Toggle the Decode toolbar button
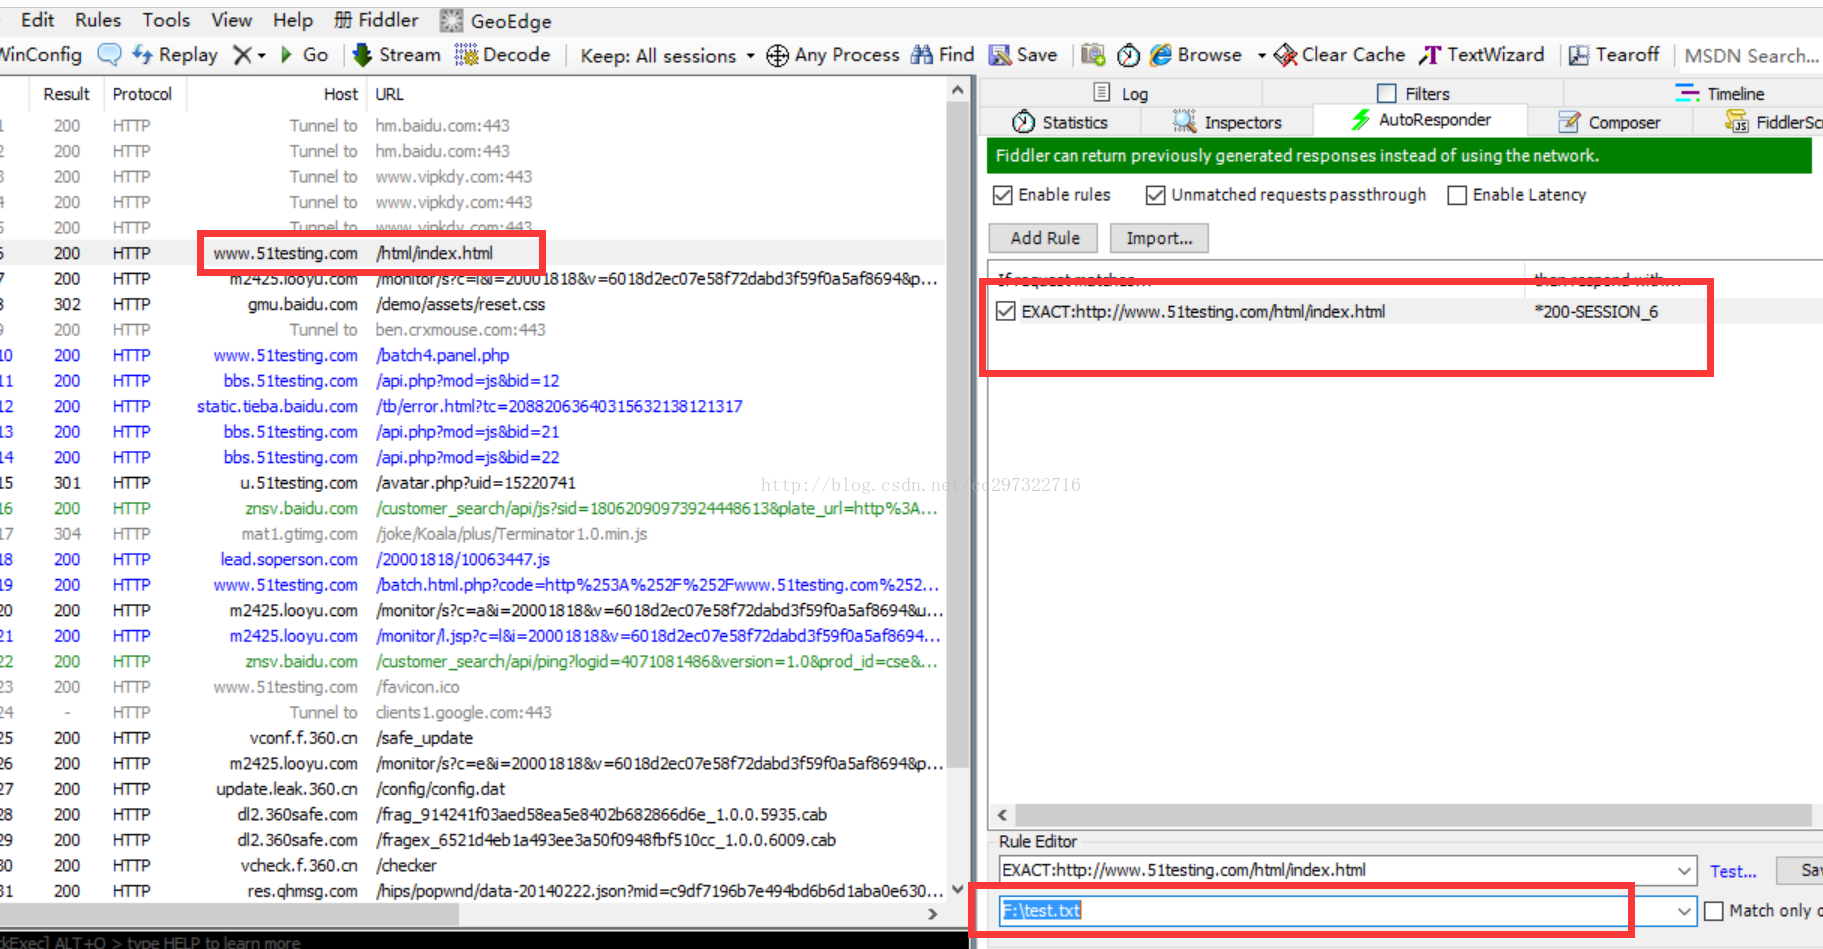Image resolution: width=1823 pixels, height=949 pixels. (503, 55)
